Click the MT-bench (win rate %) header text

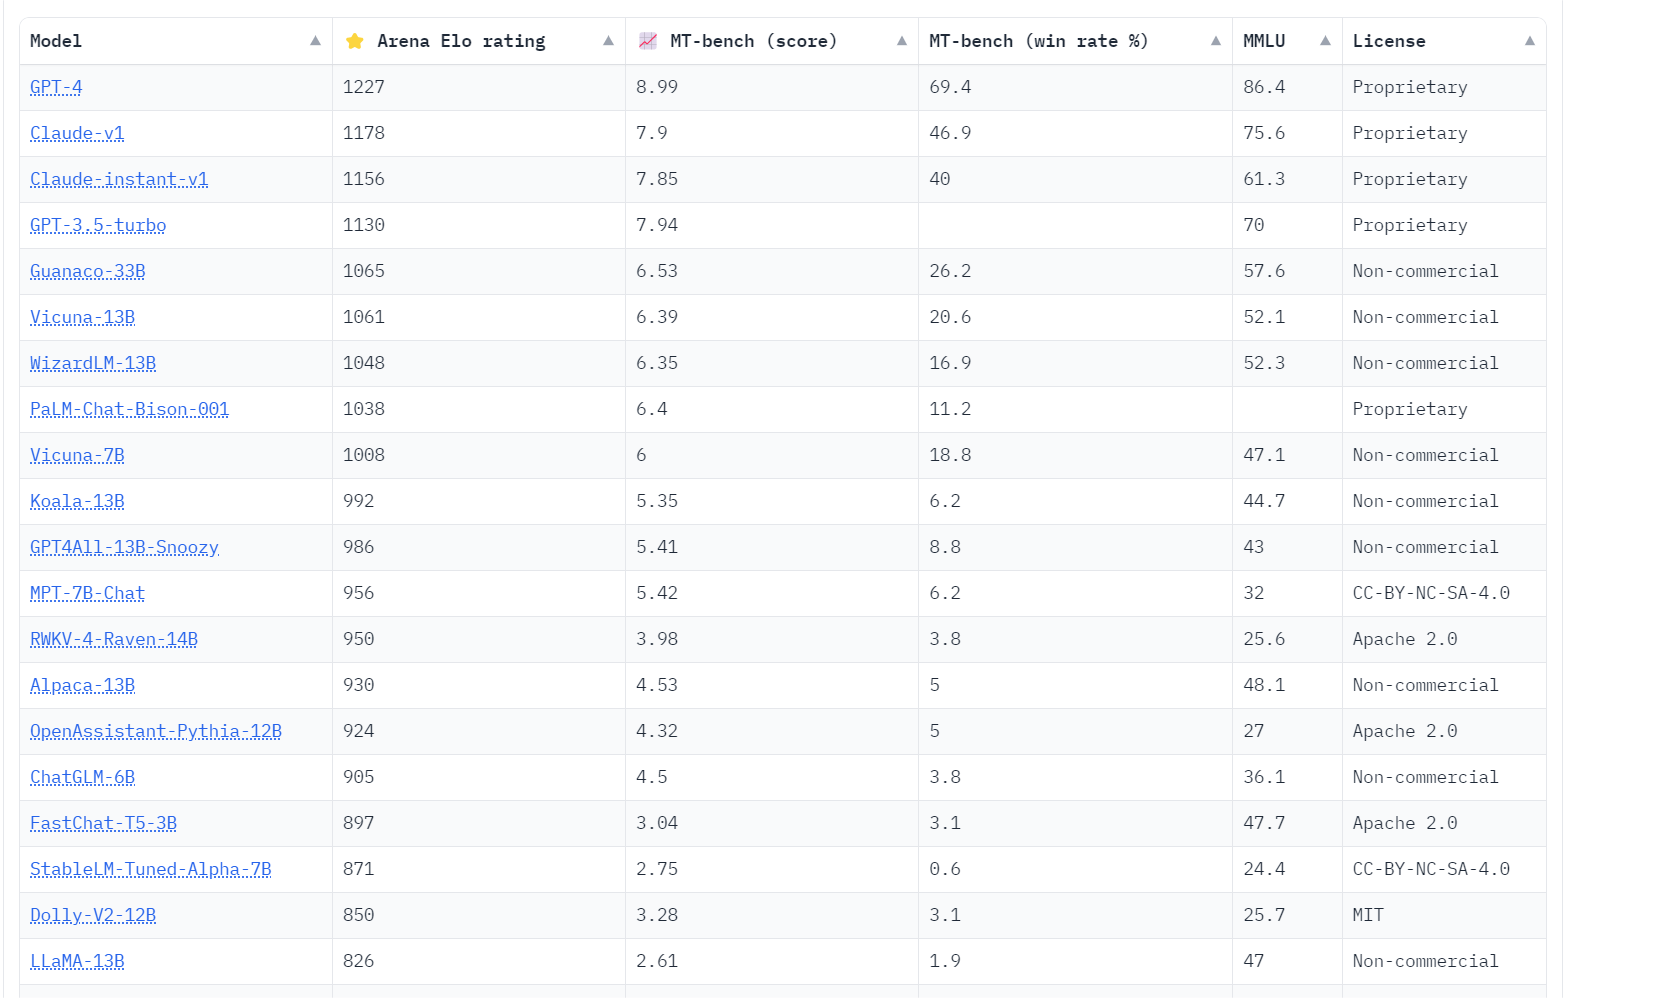pos(1038,41)
